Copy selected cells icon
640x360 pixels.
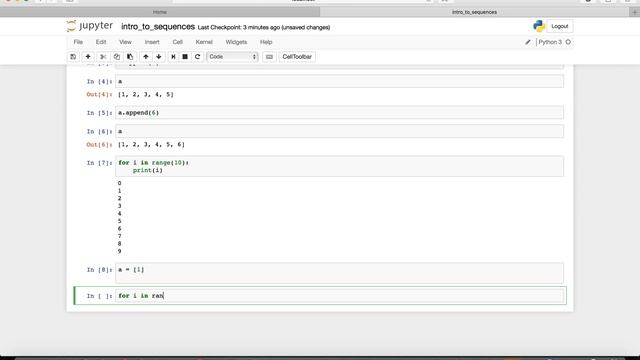[x=117, y=57]
